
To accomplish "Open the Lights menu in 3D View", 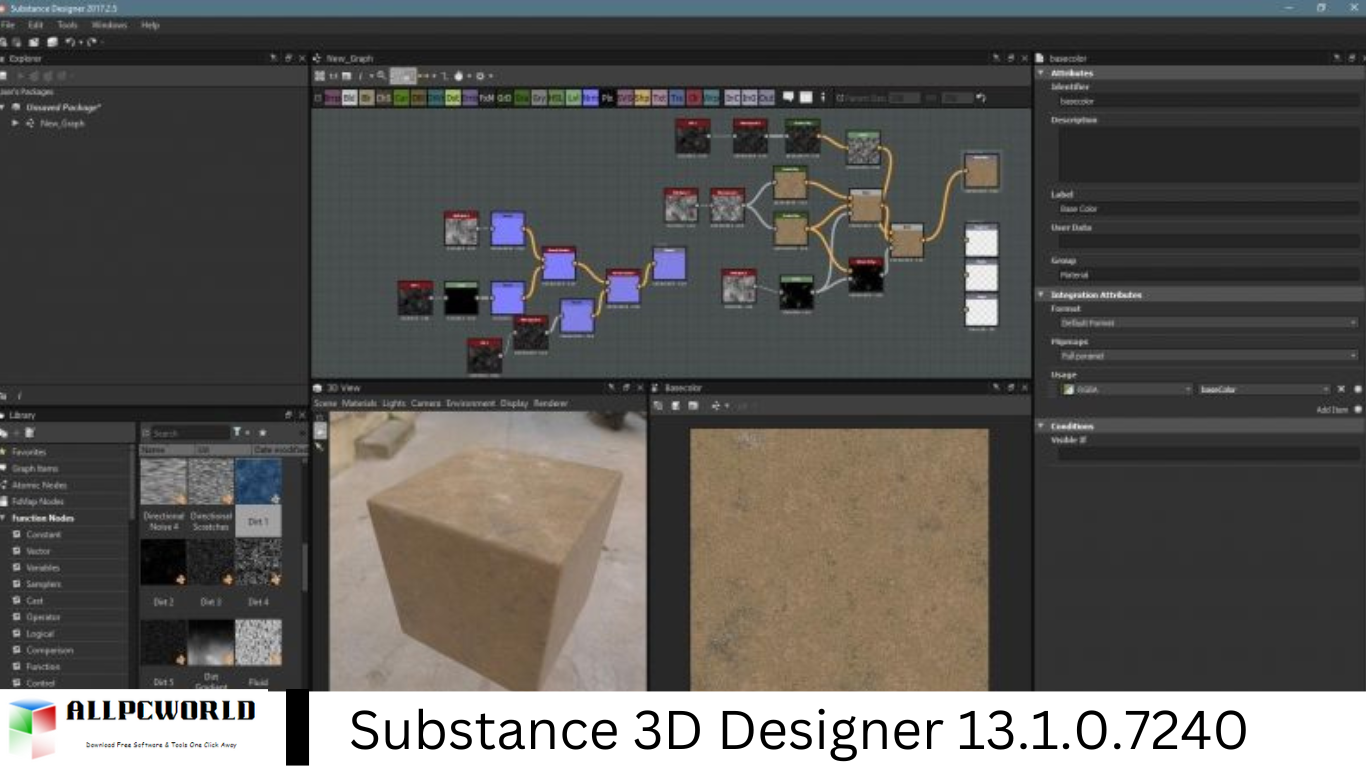I will coord(394,403).
